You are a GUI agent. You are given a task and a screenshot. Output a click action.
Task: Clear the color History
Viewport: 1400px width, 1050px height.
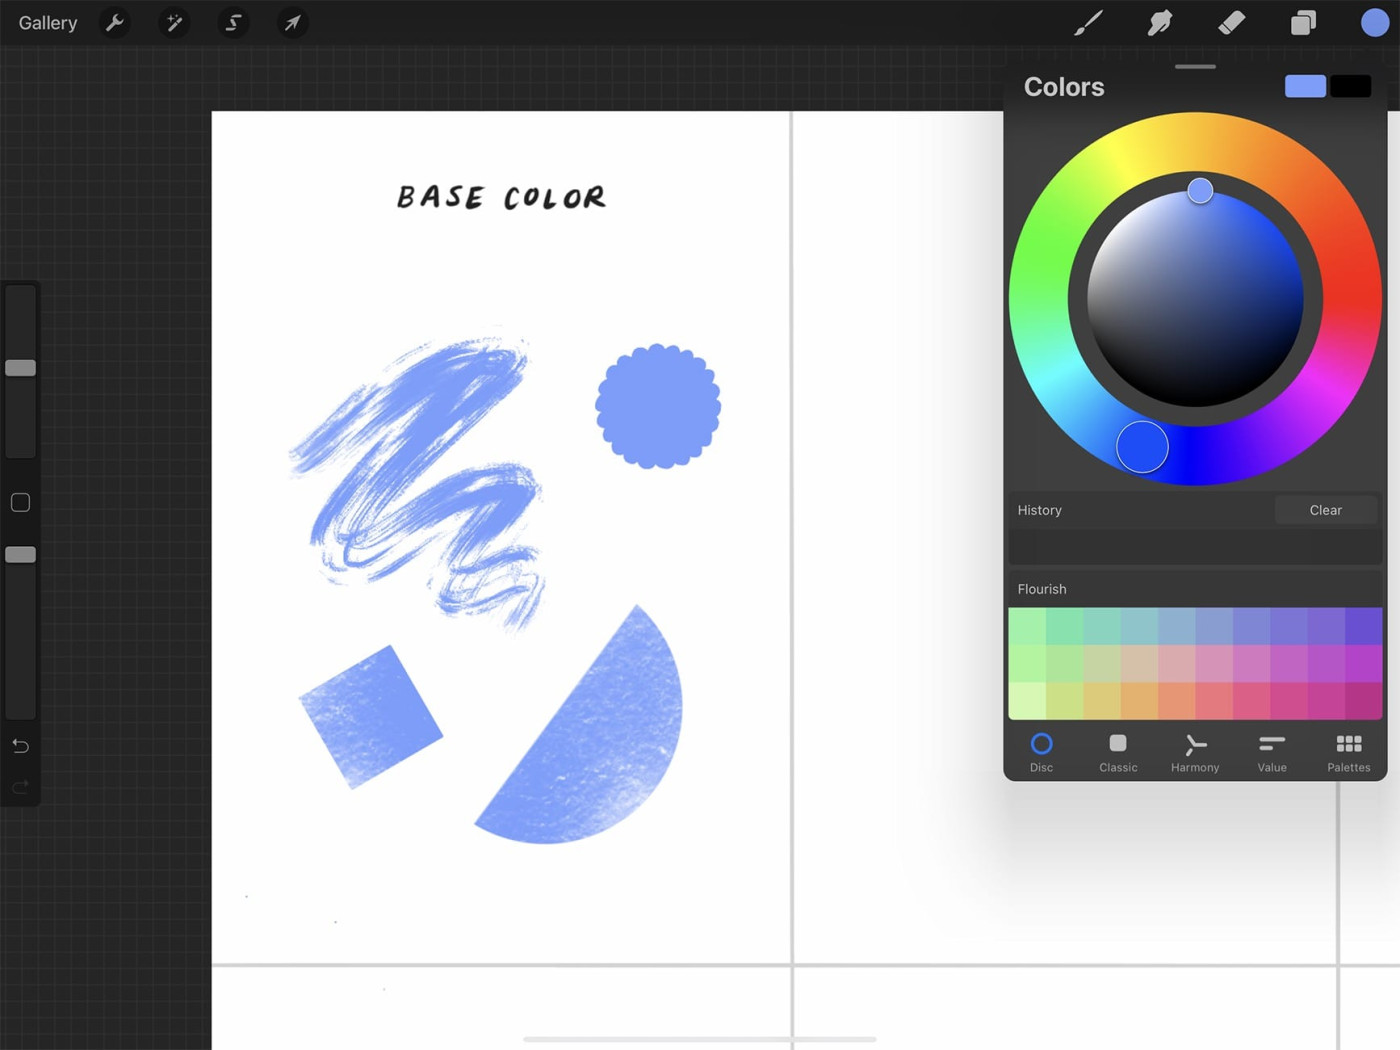[1325, 510]
